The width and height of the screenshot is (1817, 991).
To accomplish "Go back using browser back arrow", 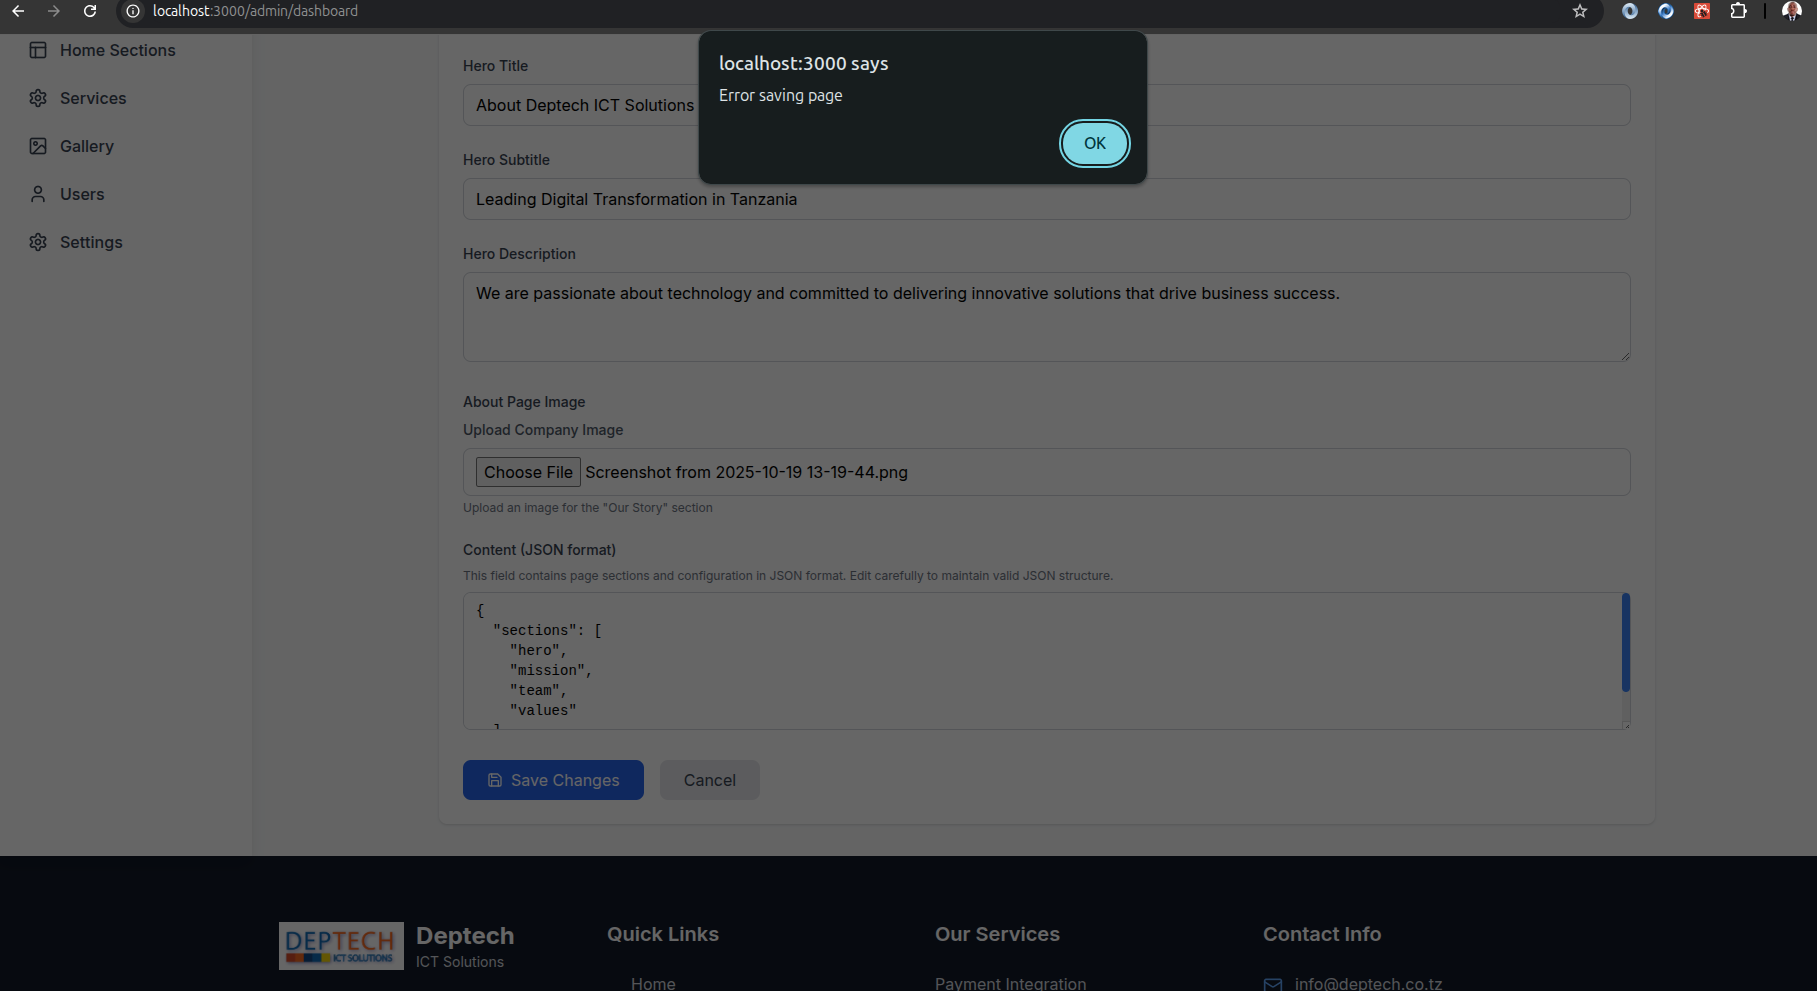I will 18,11.
